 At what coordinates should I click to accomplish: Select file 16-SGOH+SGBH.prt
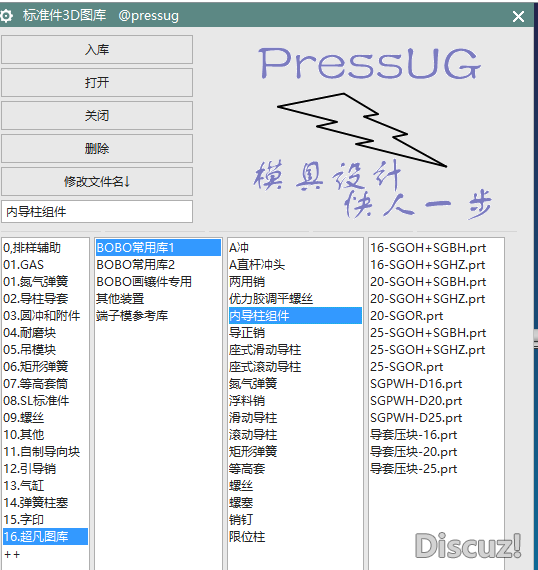click(x=436, y=248)
